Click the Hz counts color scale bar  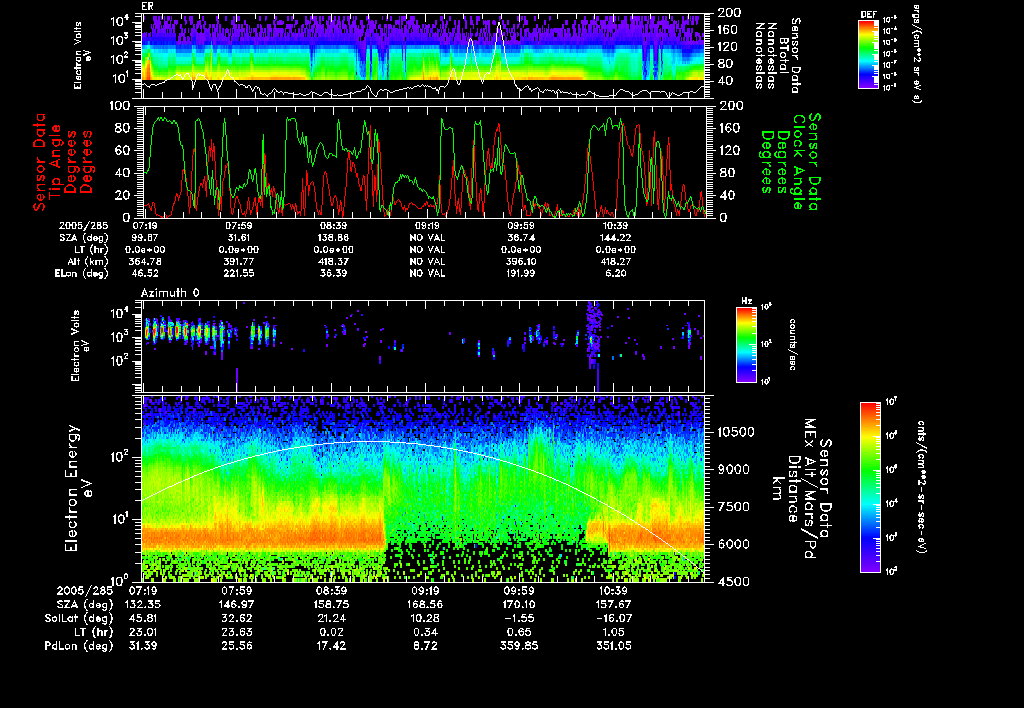point(746,344)
